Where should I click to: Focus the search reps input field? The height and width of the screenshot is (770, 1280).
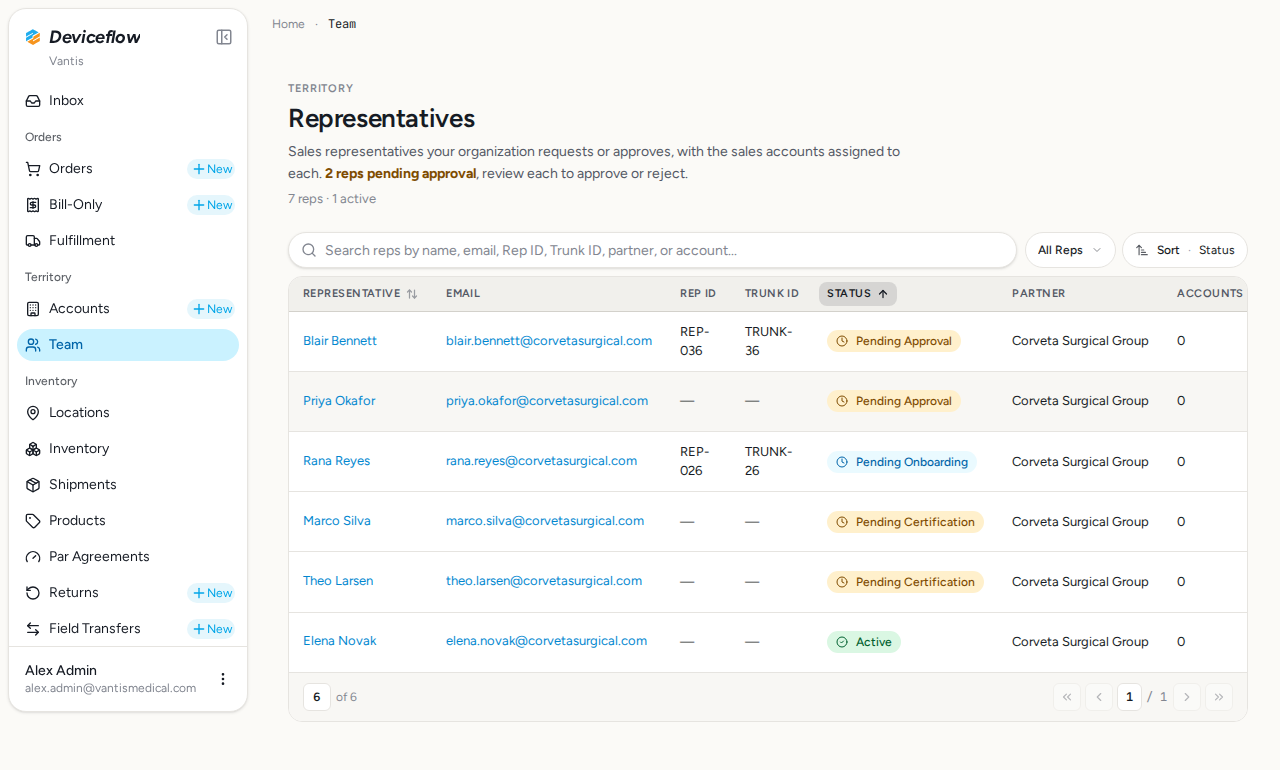(x=652, y=250)
